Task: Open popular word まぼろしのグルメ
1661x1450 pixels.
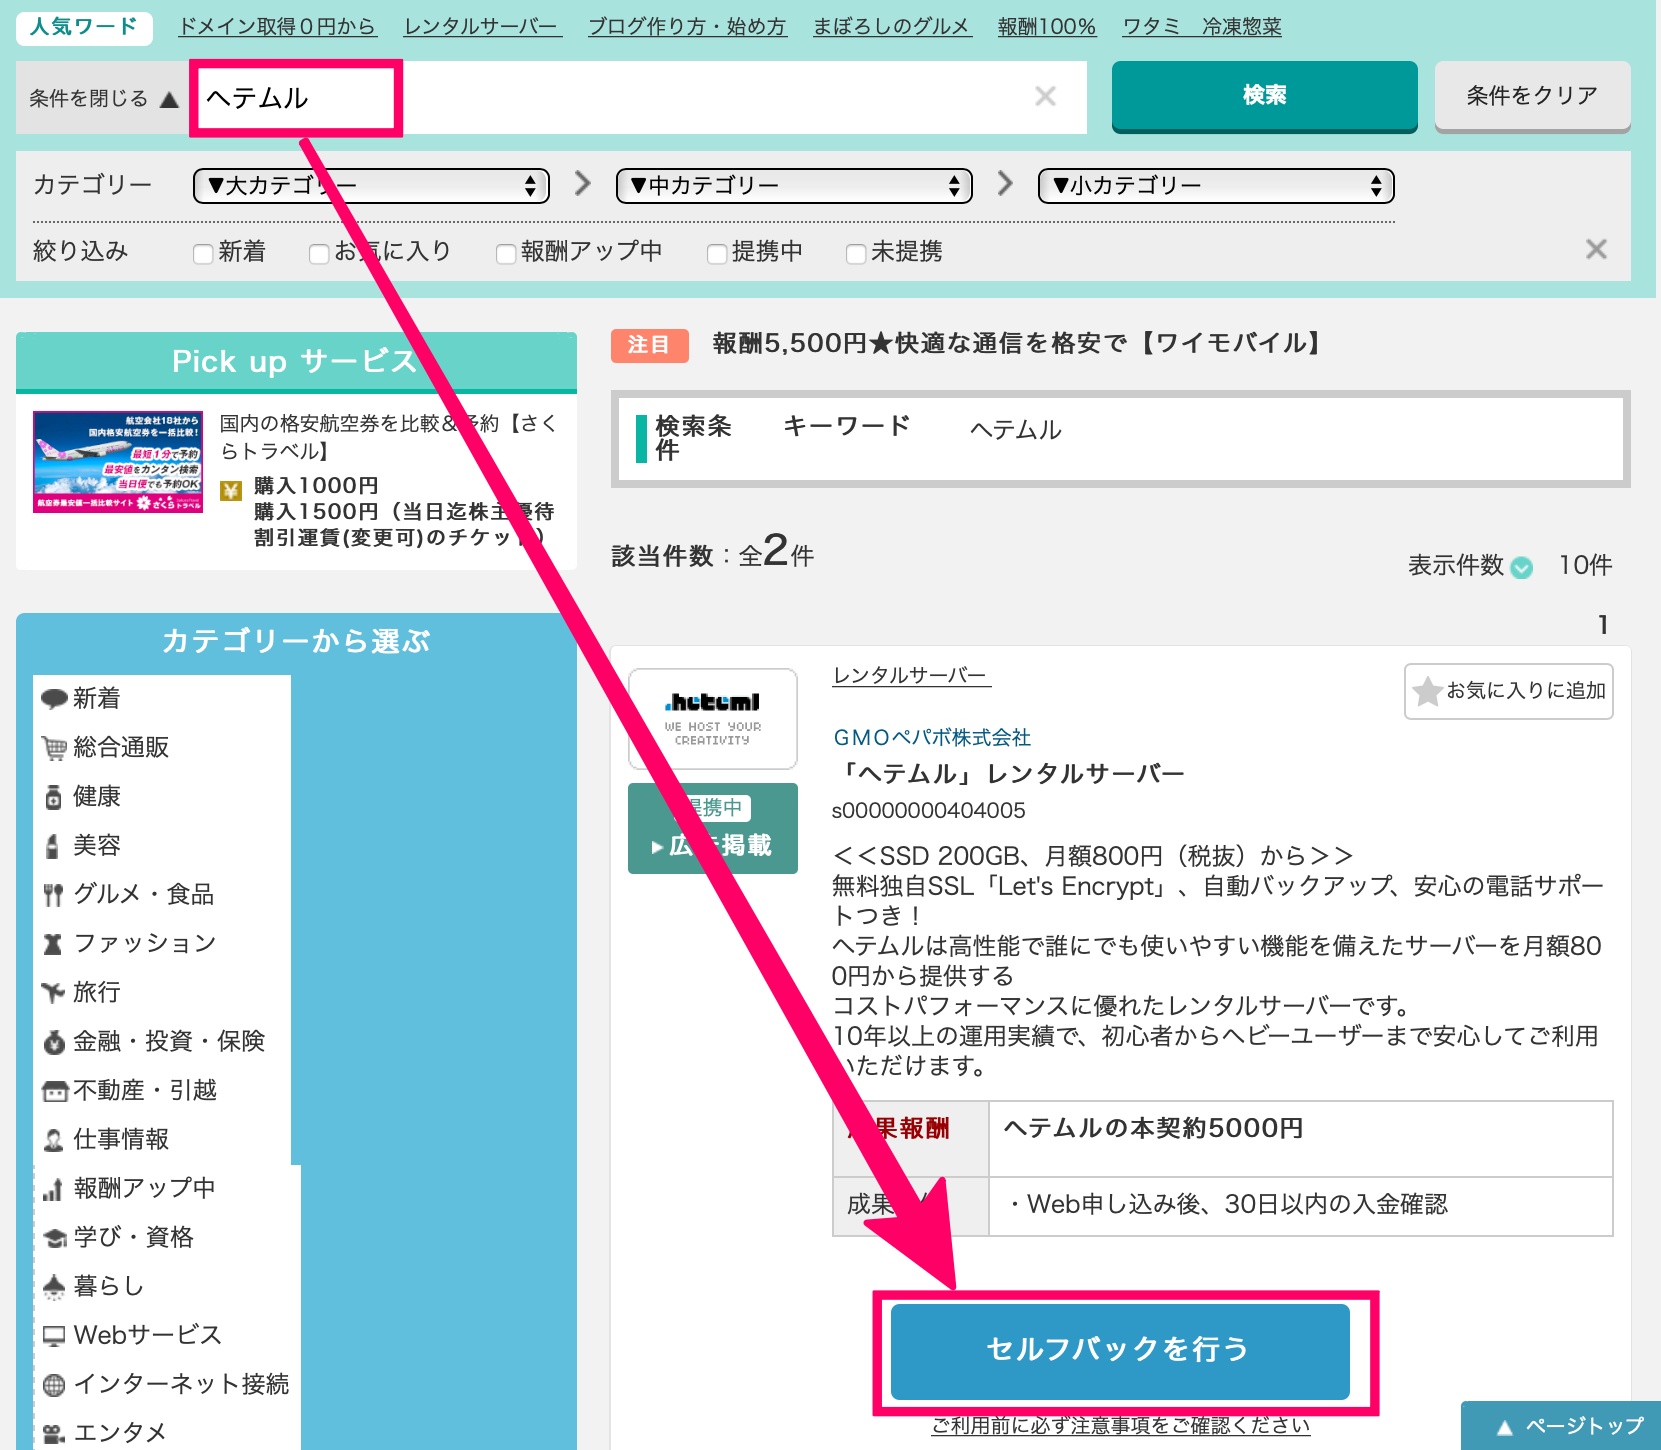Action: click(x=891, y=27)
